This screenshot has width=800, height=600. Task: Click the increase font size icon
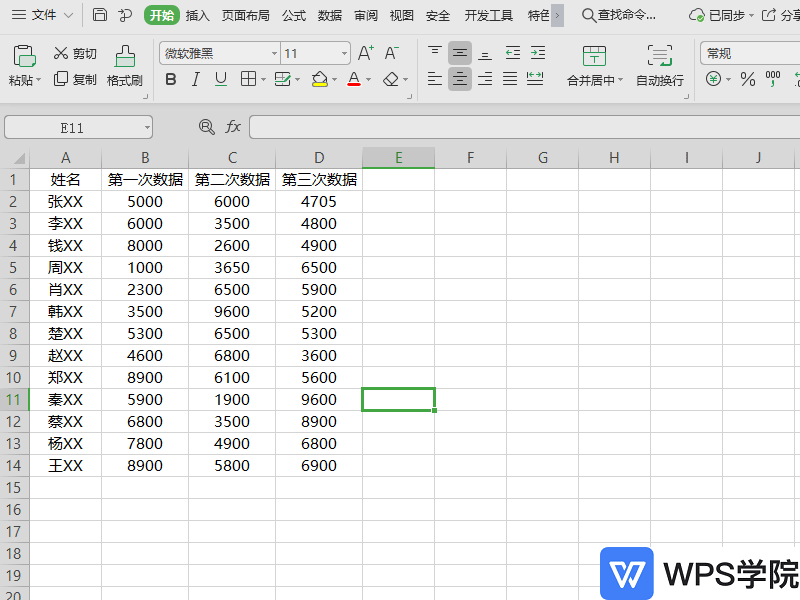[365, 53]
